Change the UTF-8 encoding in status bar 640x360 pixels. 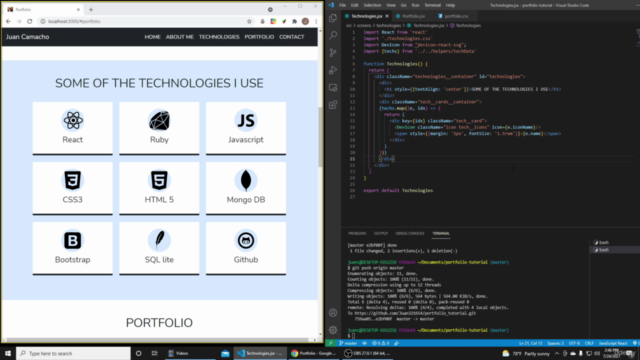coord(574,343)
